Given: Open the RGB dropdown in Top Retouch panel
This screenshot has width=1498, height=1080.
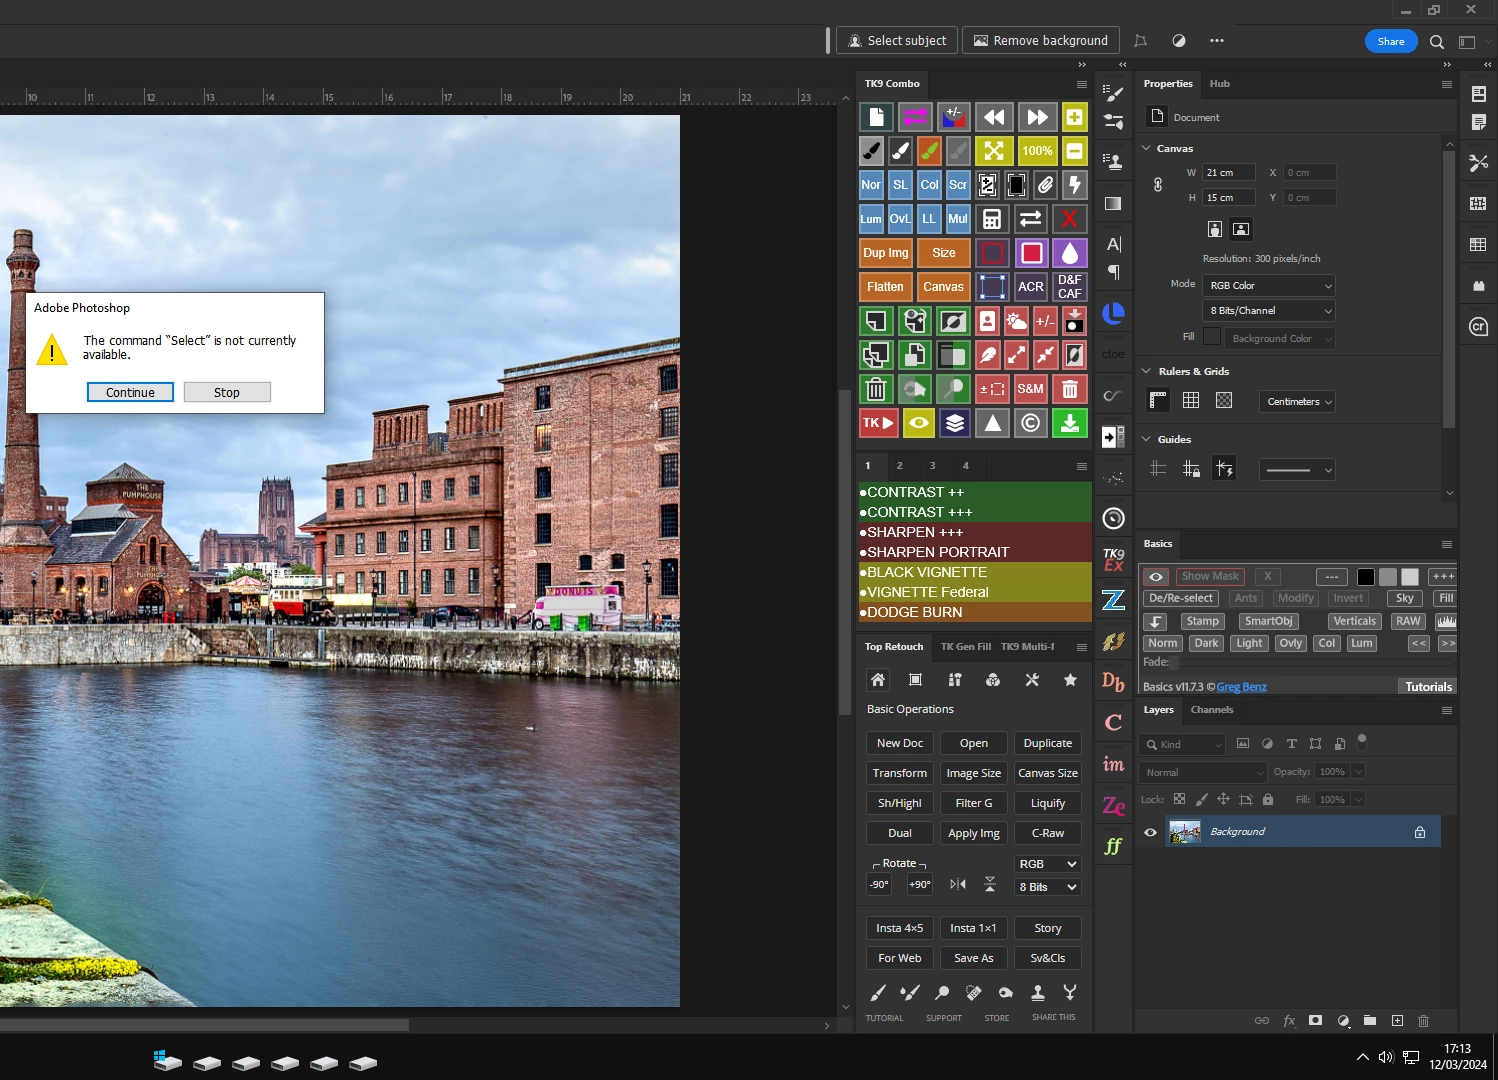Looking at the screenshot, I should point(1047,864).
